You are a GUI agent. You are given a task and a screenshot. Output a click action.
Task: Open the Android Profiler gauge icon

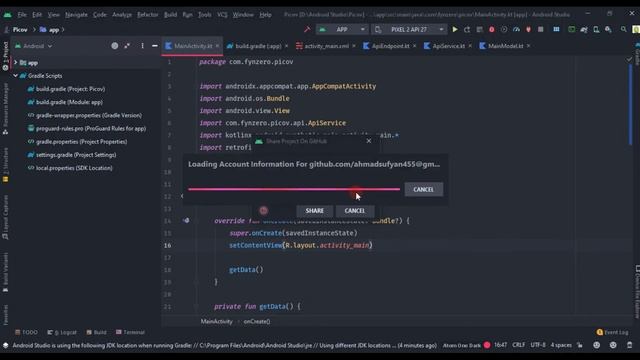click(516, 29)
